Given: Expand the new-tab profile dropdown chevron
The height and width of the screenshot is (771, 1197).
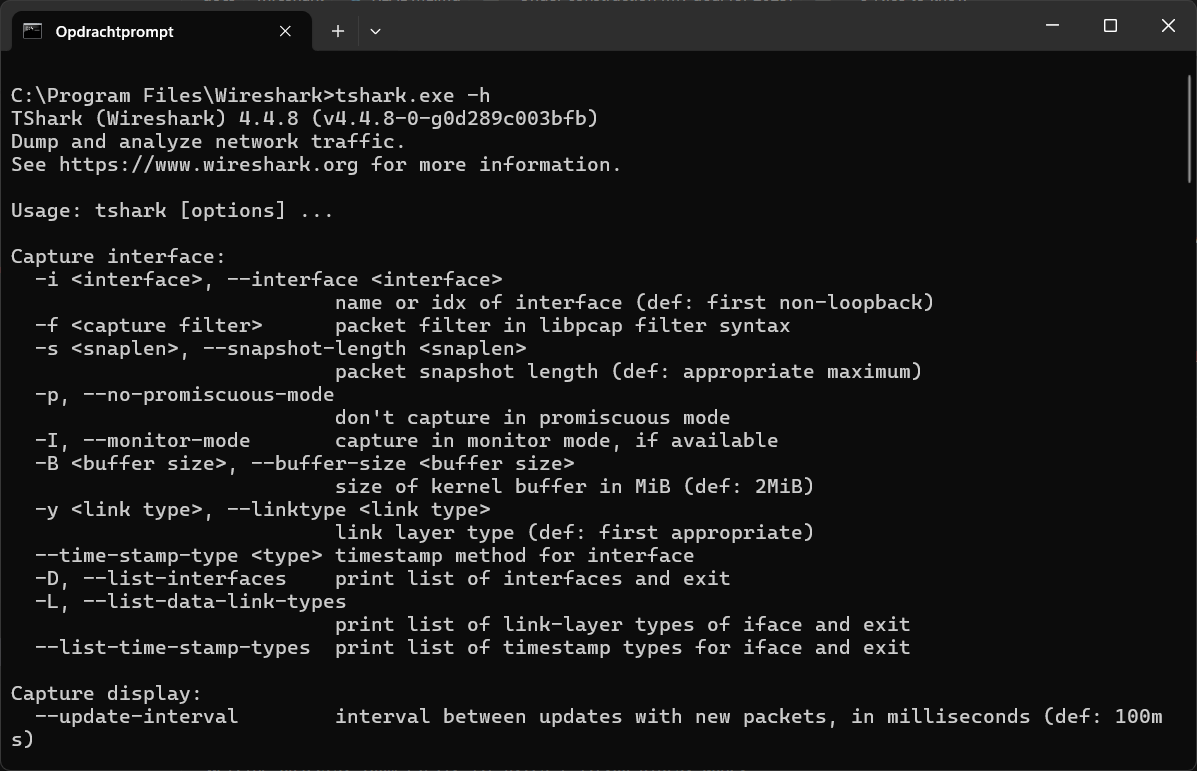Looking at the screenshot, I should pos(375,31).
